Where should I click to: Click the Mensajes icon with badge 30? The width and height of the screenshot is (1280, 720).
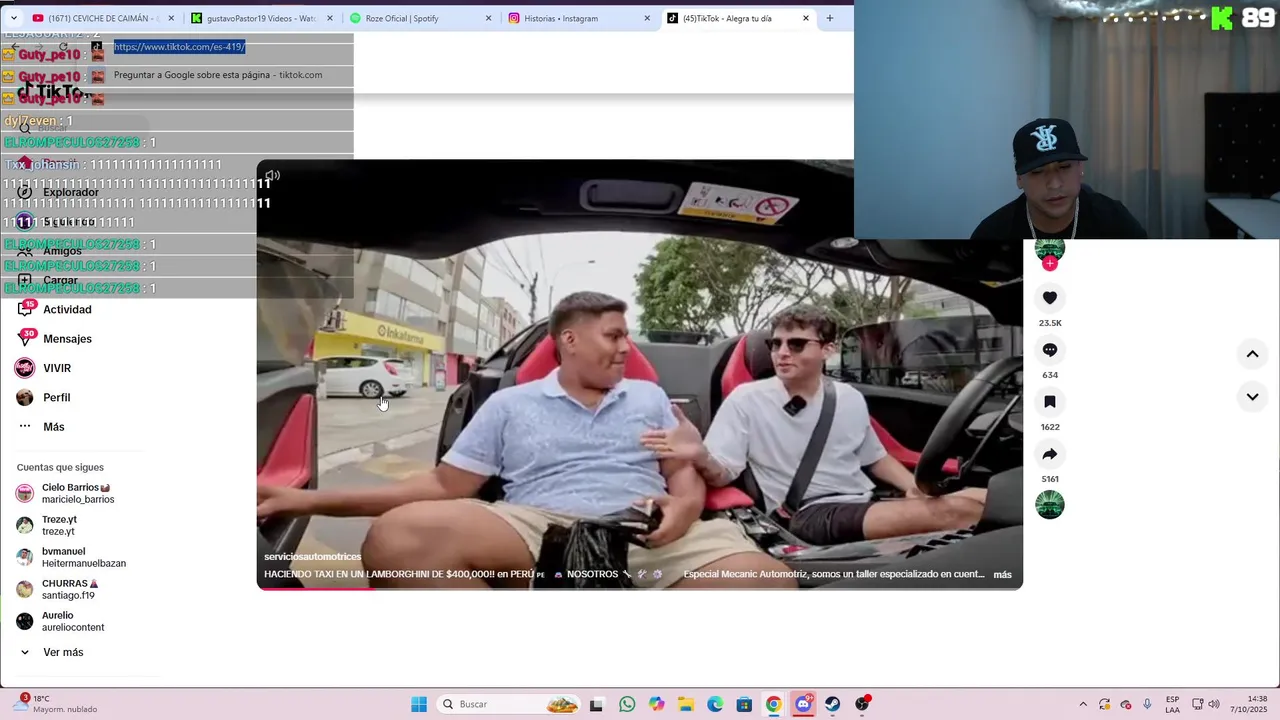[25, 338]
